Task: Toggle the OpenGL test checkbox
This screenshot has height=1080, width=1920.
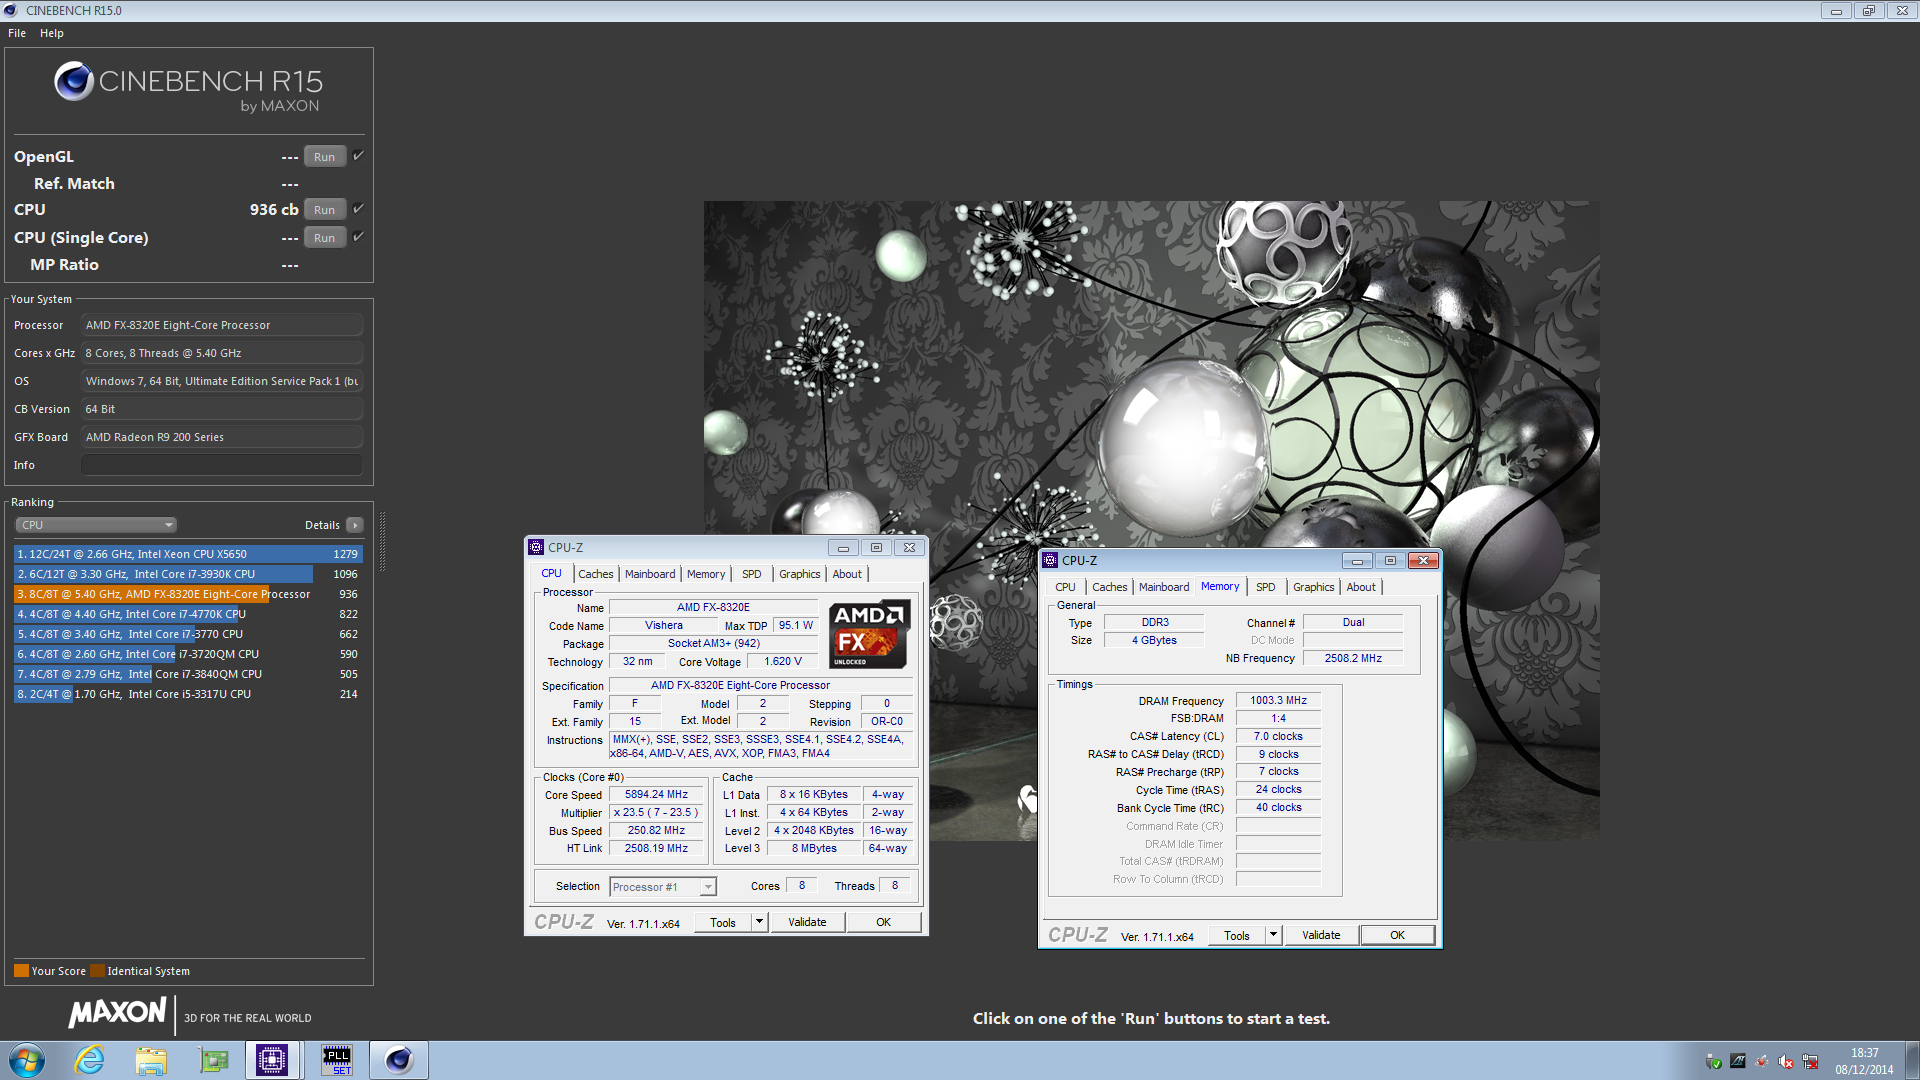Action: [358, 155]
